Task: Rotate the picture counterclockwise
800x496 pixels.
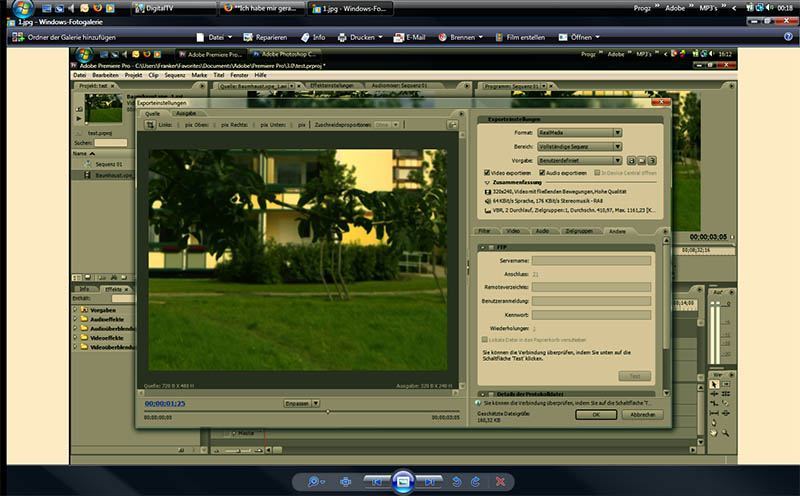Action: [457, 482]
